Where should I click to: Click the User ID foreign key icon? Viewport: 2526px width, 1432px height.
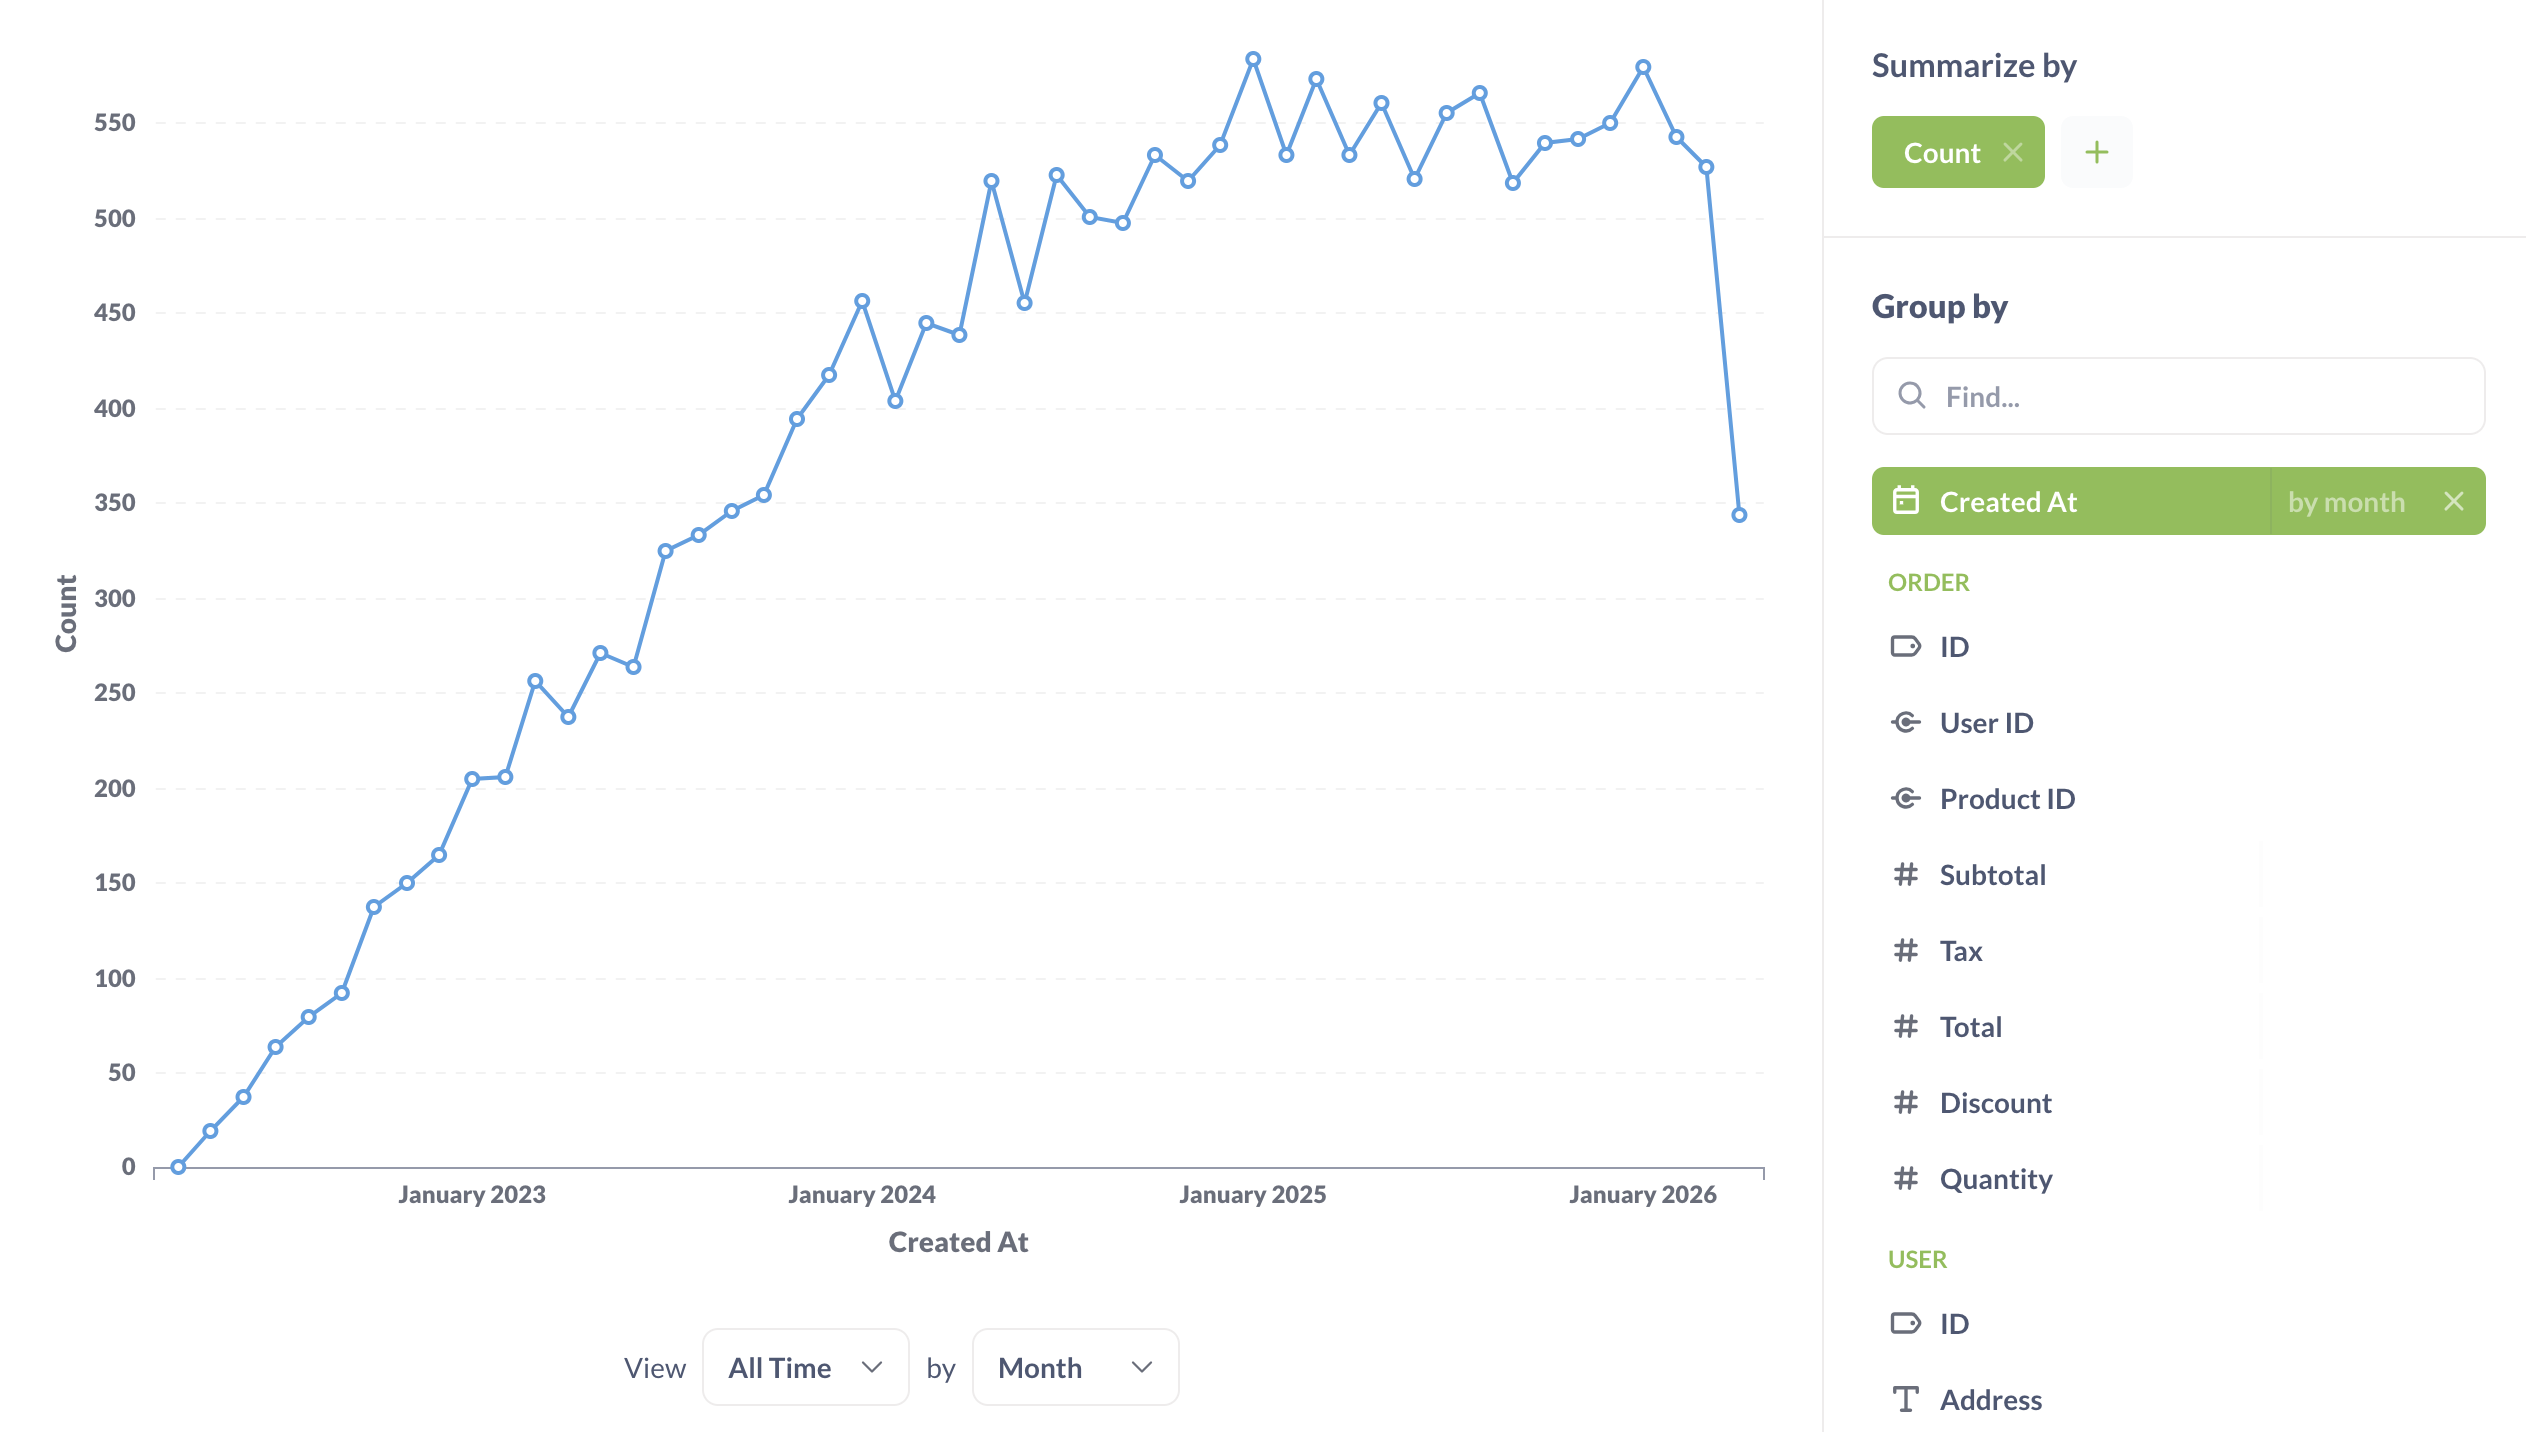[1906, 722]
